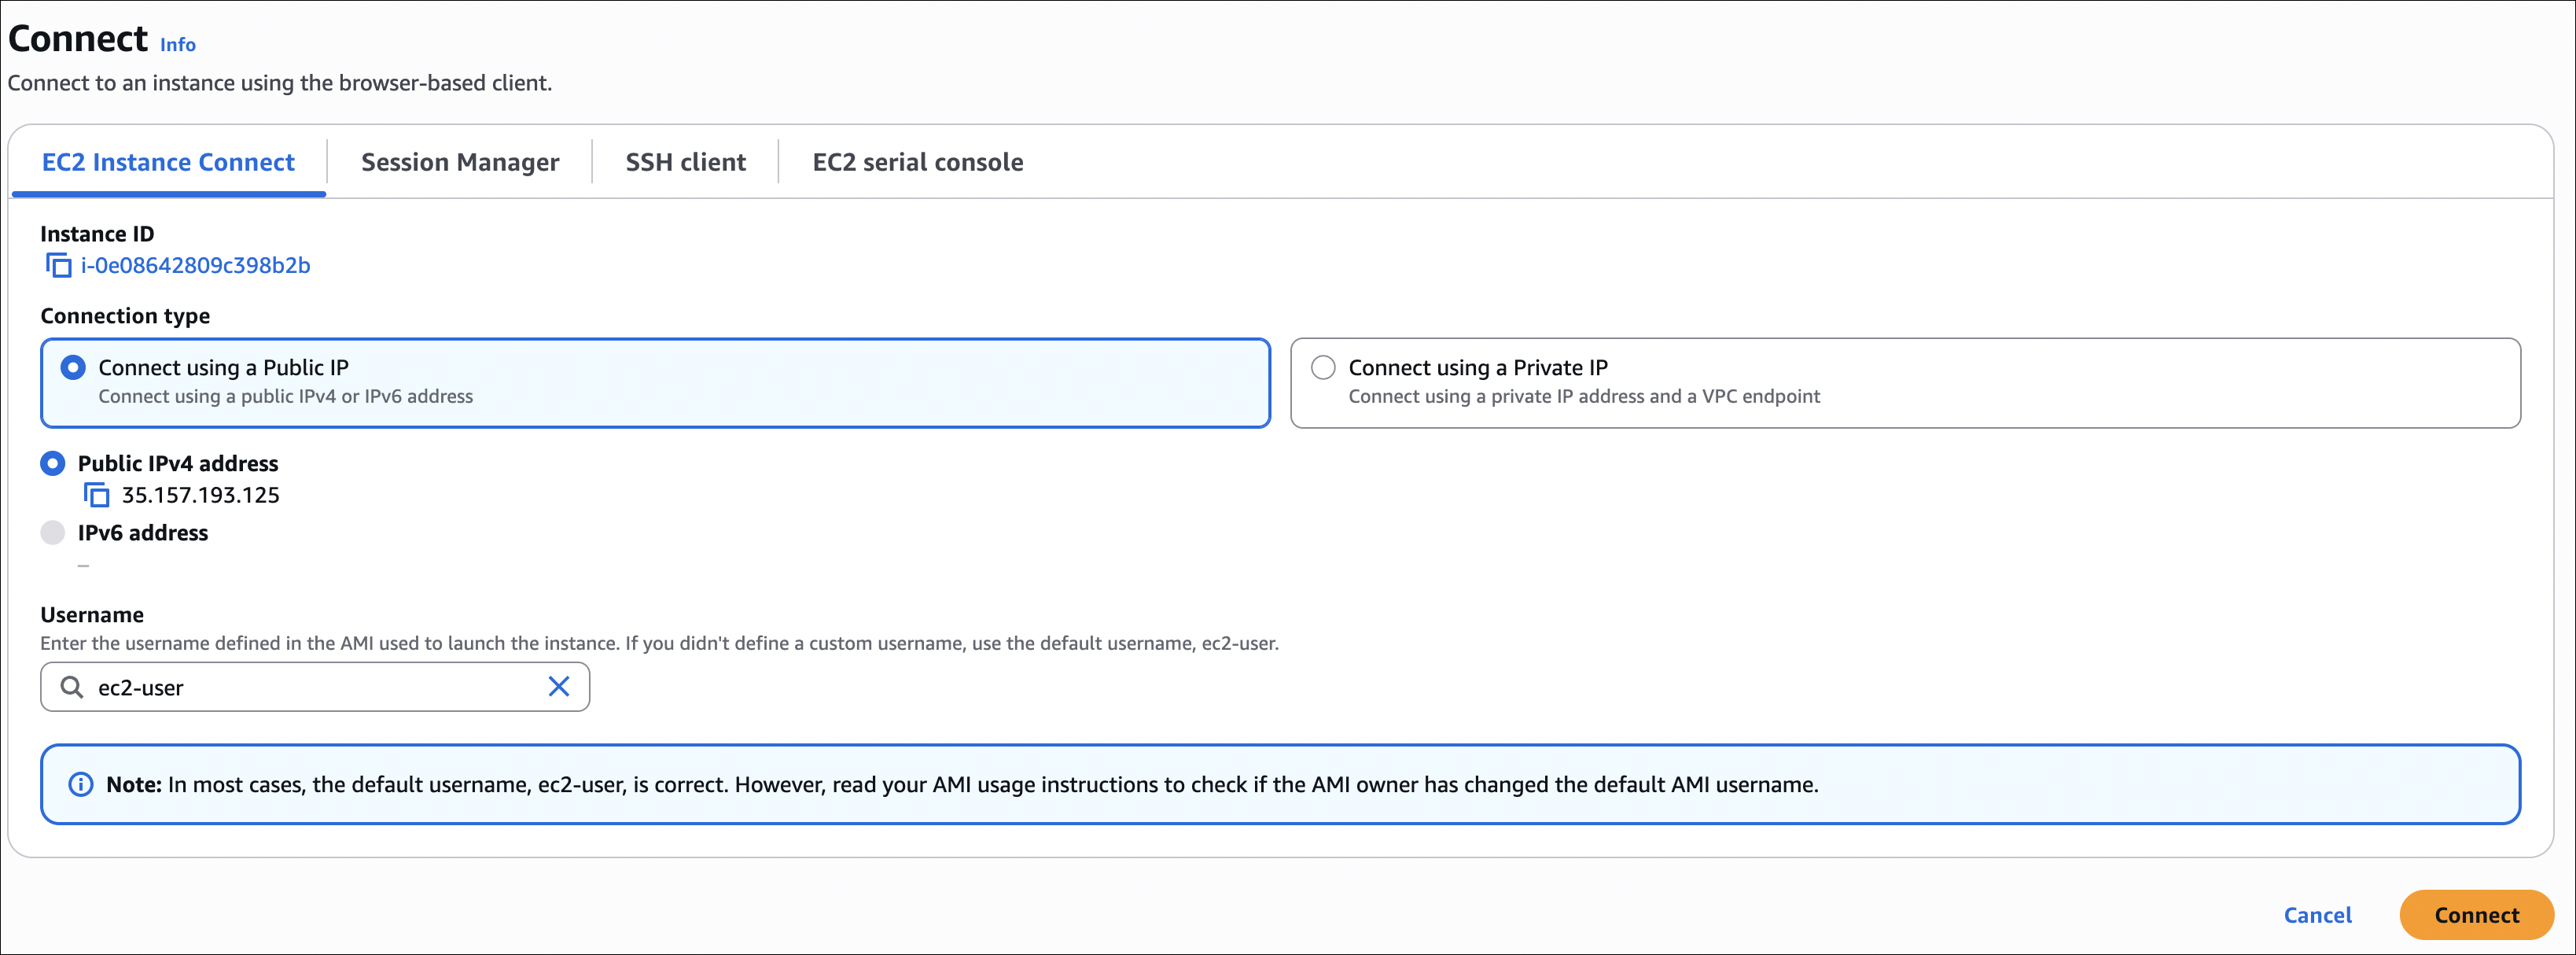Open the SSH client tab
This screenshot has width=2576, height=955.
tap(686, 162)
